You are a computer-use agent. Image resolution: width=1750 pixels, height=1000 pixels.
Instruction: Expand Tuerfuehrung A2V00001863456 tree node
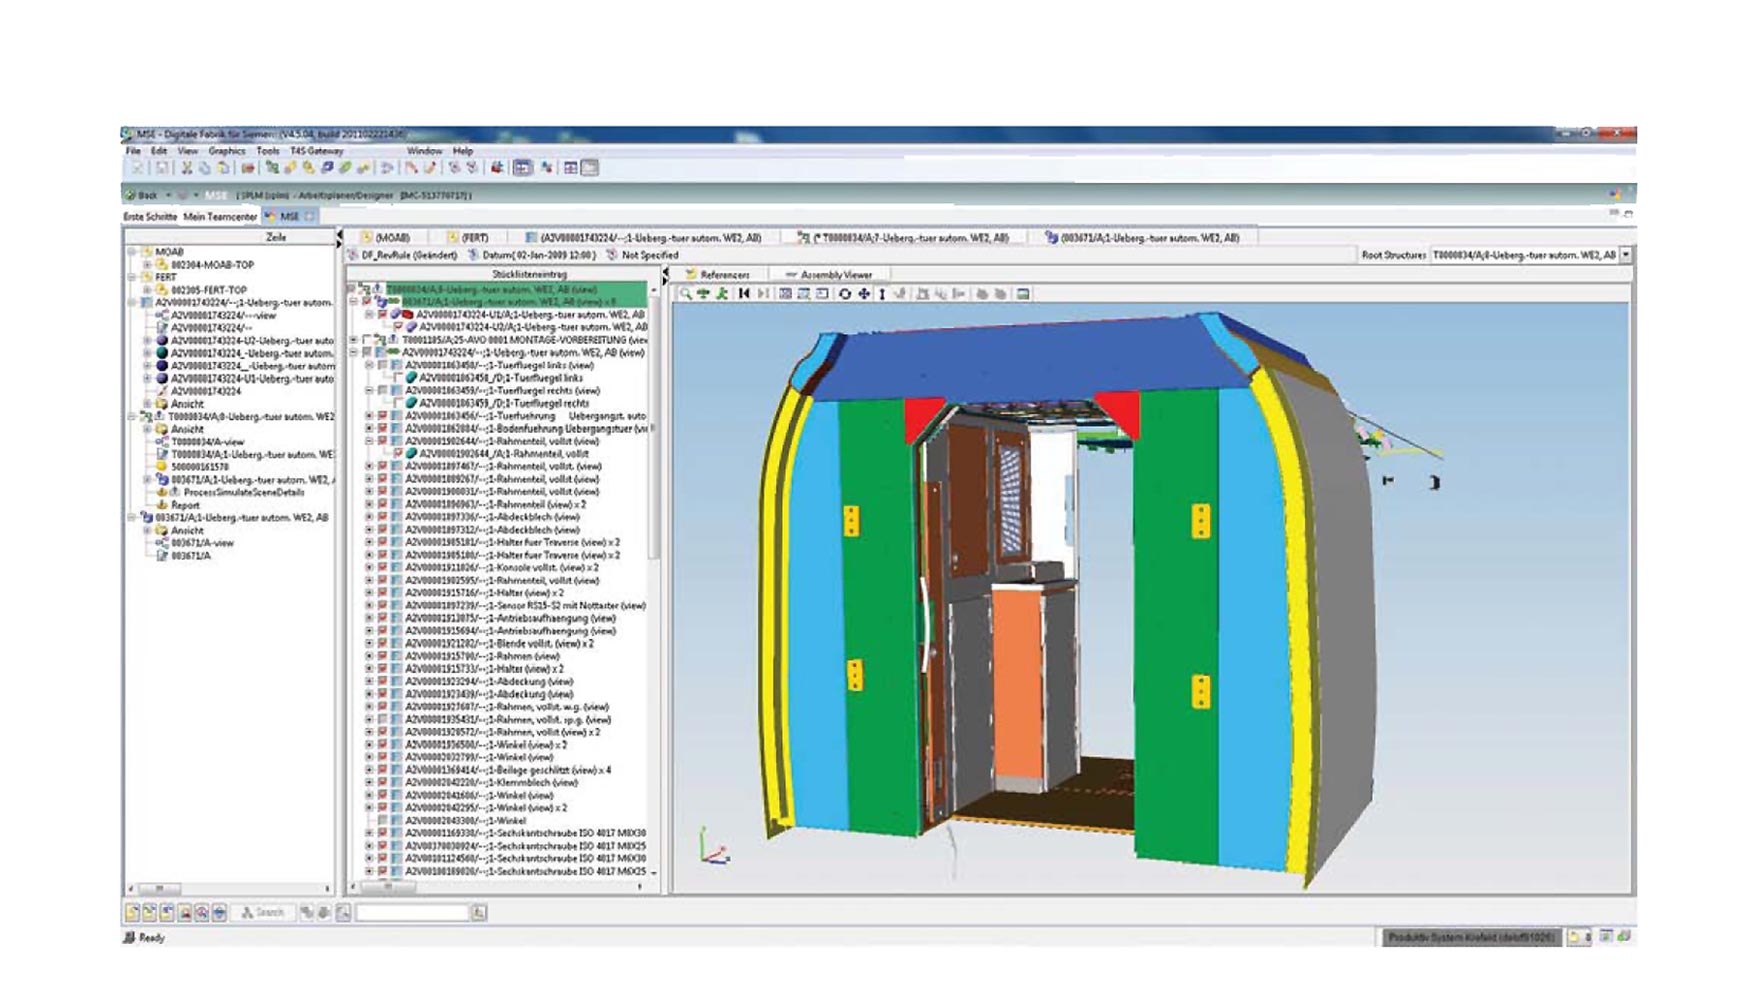click(369, 416)
